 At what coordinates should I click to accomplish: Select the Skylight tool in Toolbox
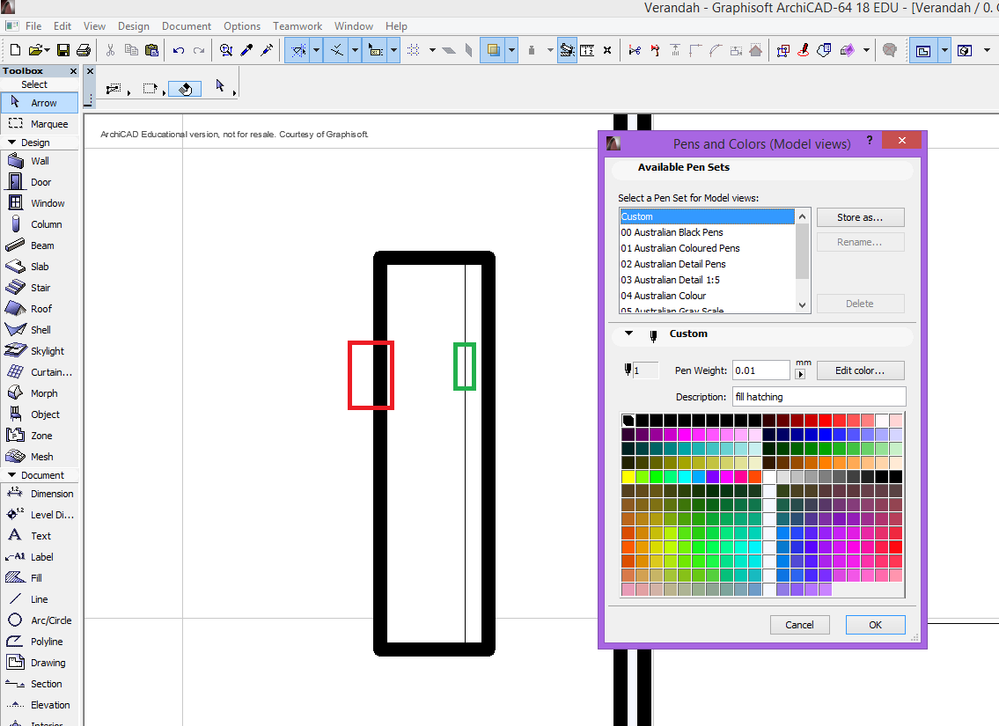coord(40,351)
